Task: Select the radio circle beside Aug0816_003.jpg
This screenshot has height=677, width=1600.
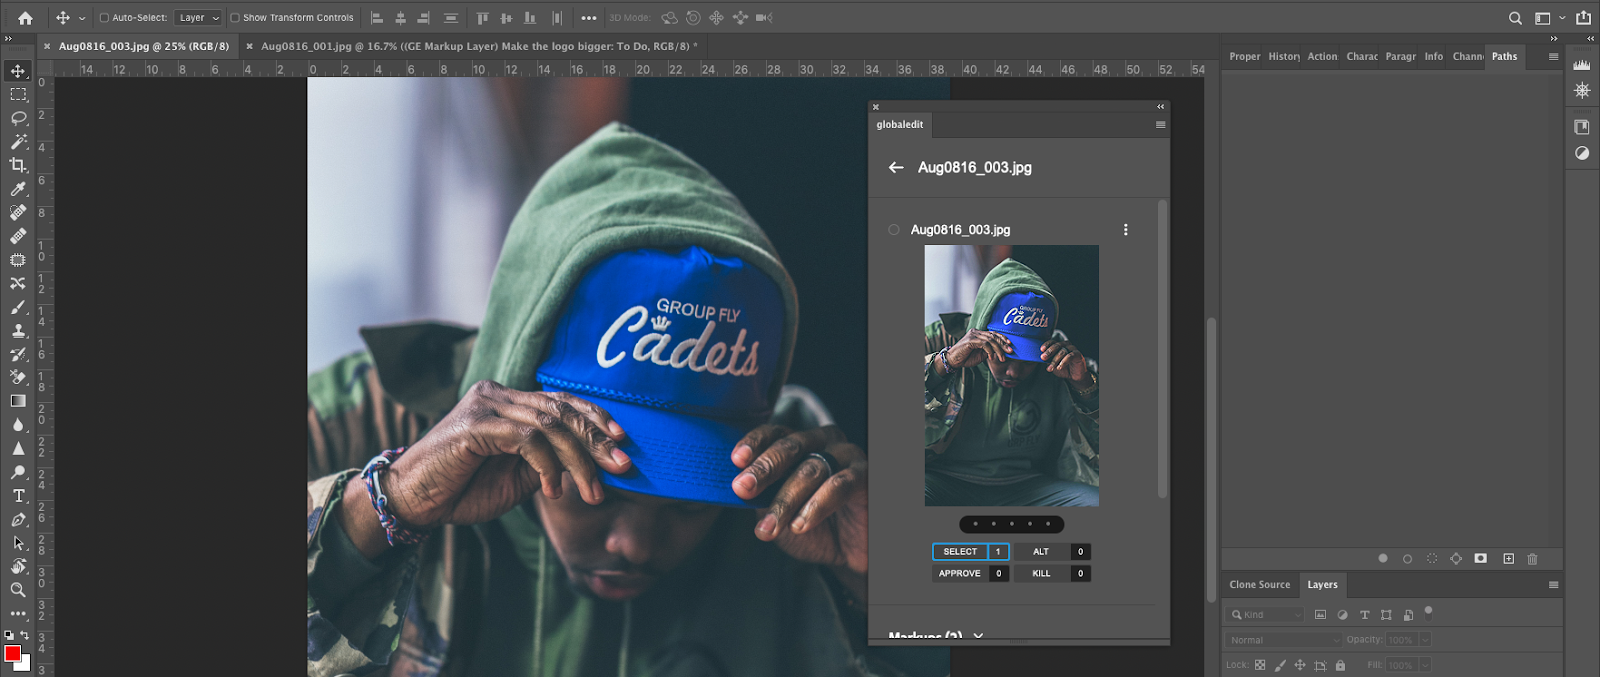Action: (894, 230)
